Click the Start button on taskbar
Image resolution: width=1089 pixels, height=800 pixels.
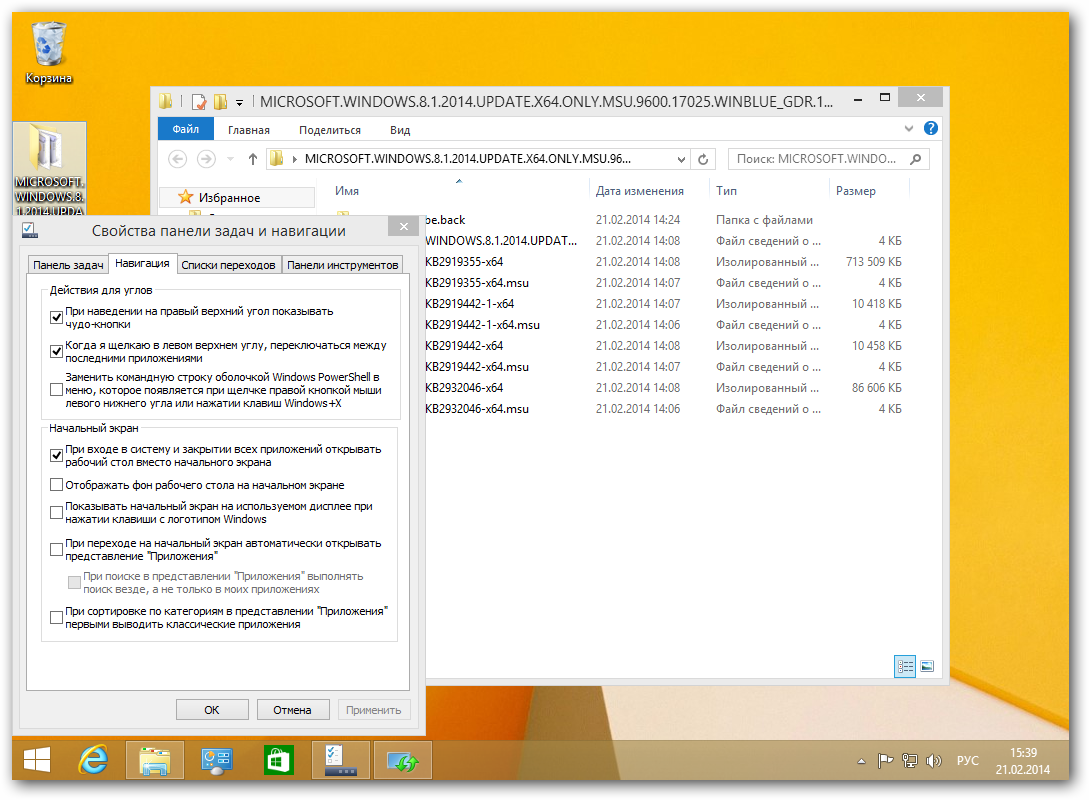(x=37, y=760)
